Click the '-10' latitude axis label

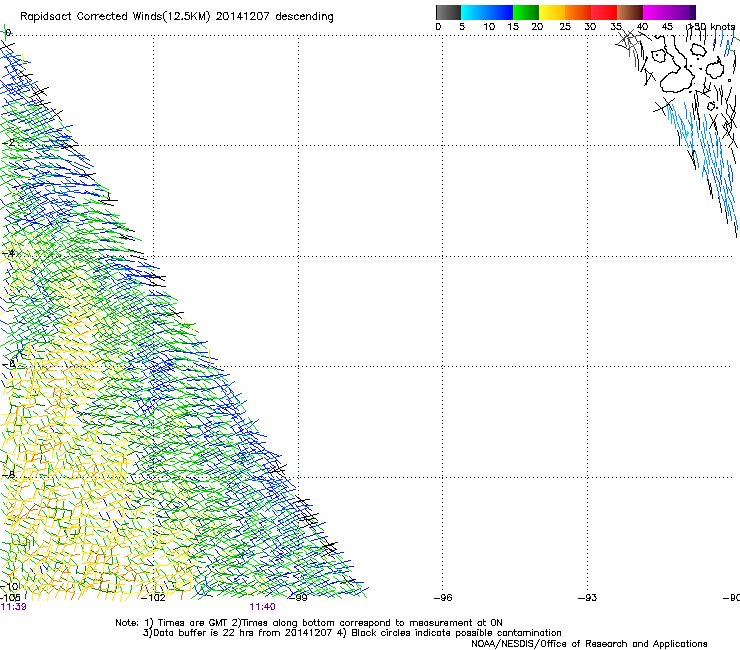click(9, 586)
